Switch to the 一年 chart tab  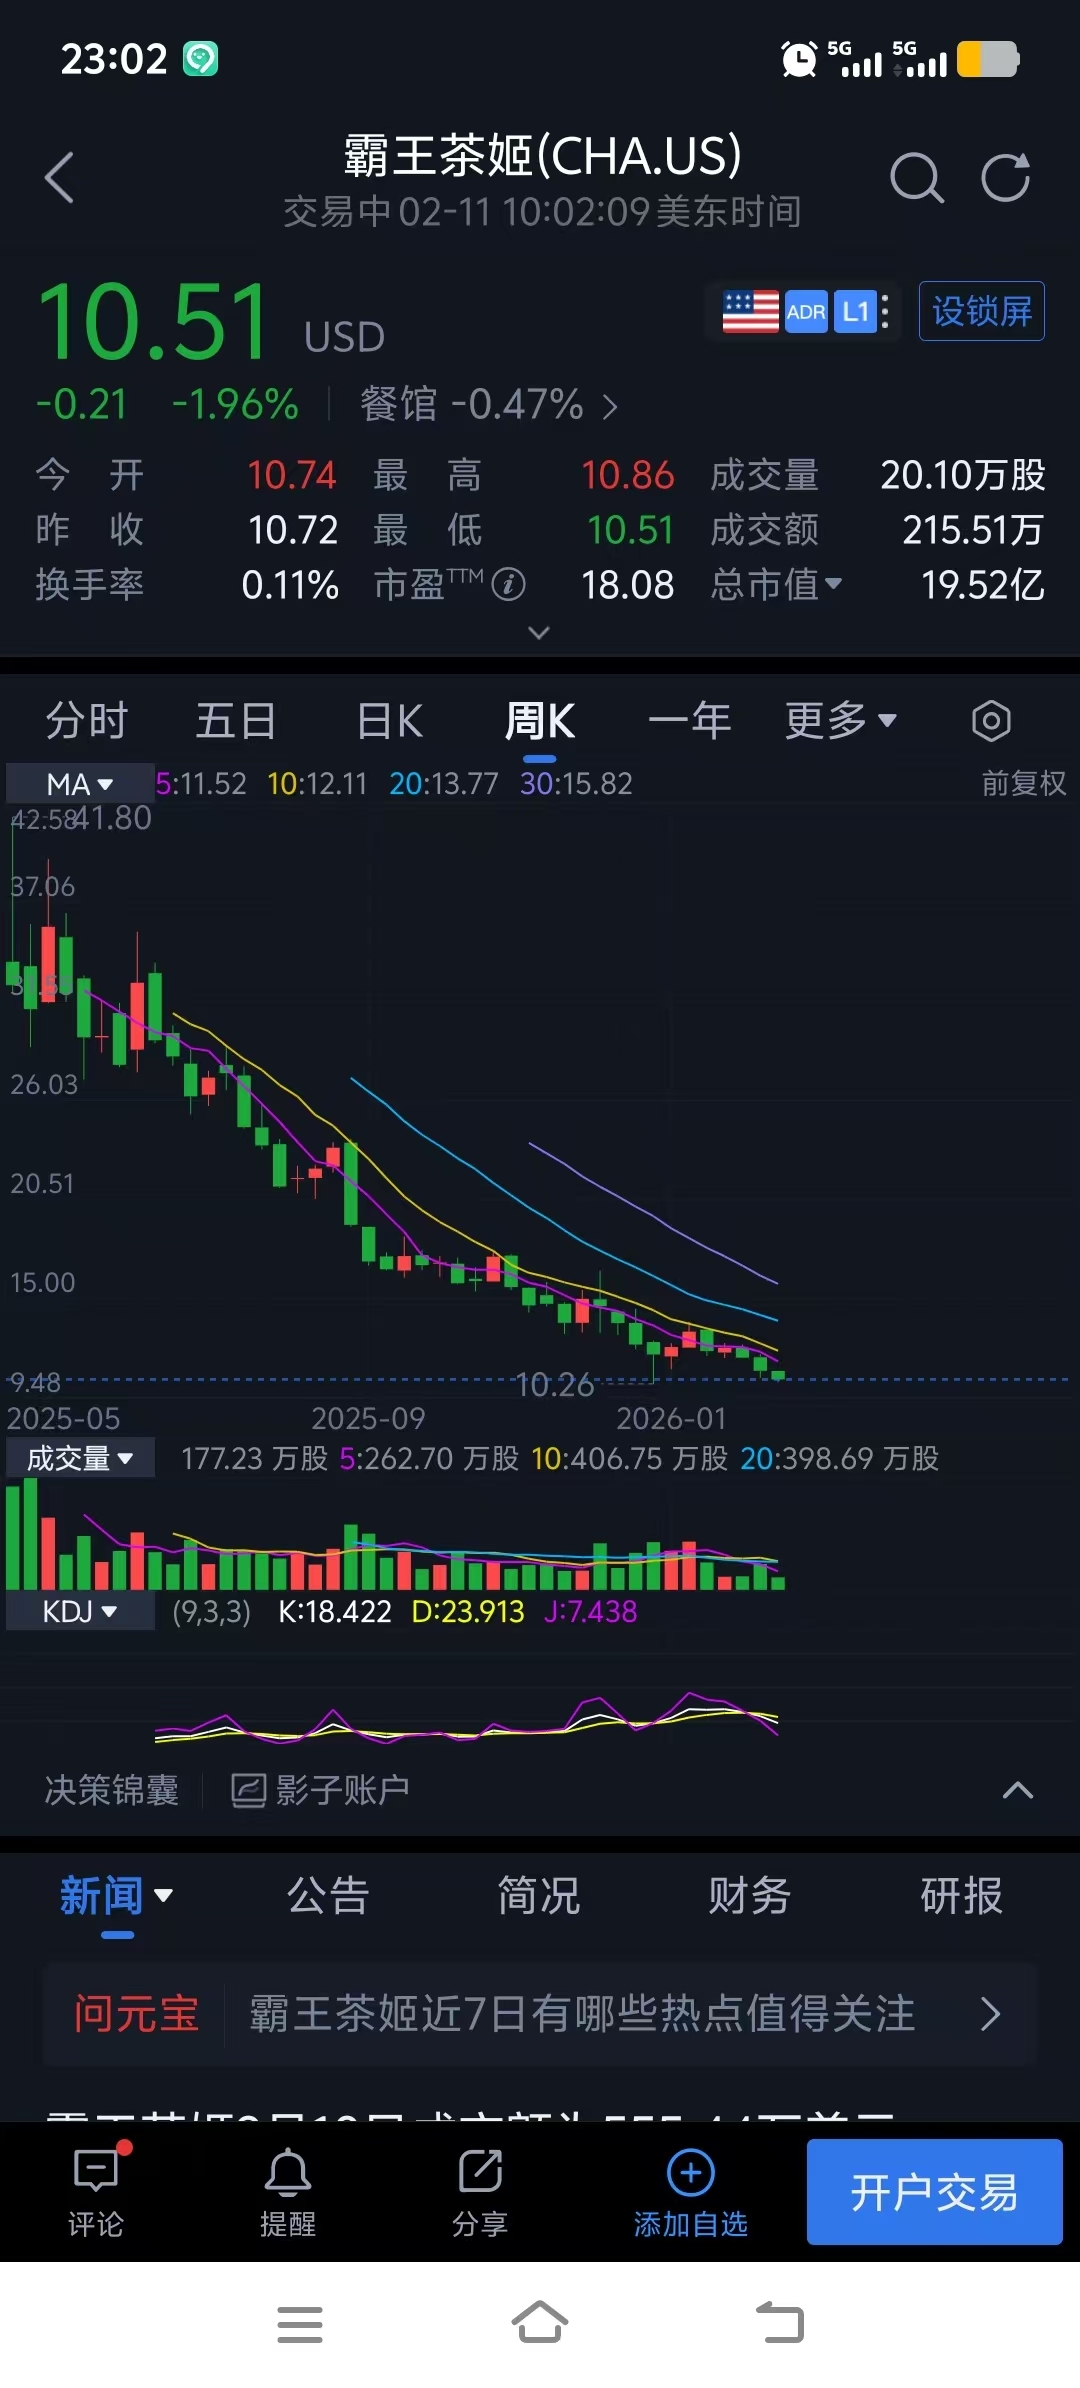(x=690, y=721)
